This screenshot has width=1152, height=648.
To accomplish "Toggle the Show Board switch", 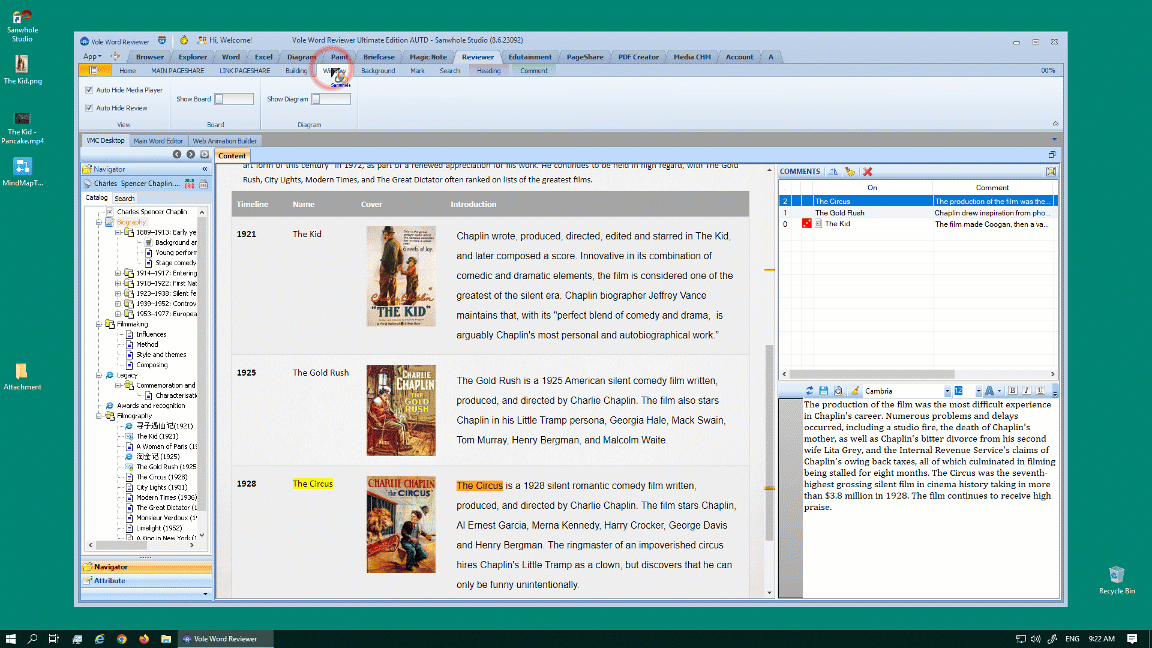I will [x=233, y=99].
